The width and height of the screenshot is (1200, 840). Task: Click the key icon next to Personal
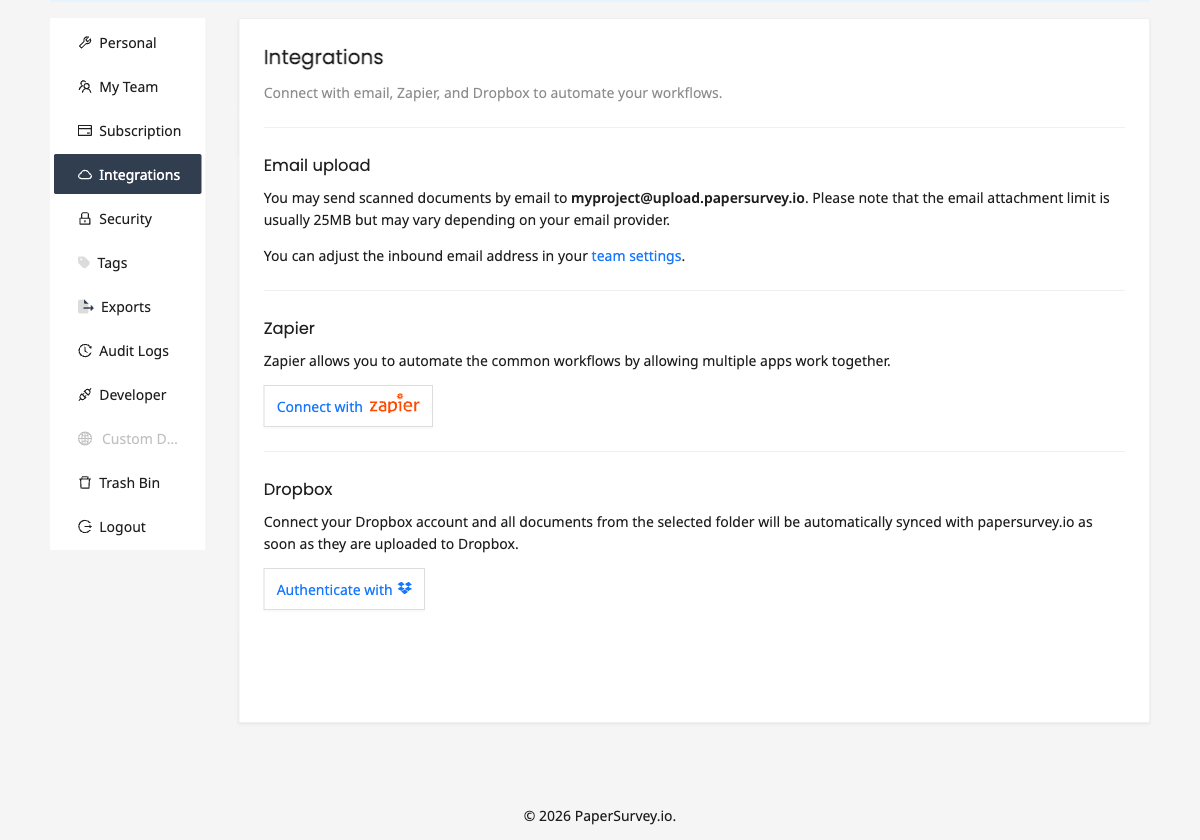click(x=84, y=42)
